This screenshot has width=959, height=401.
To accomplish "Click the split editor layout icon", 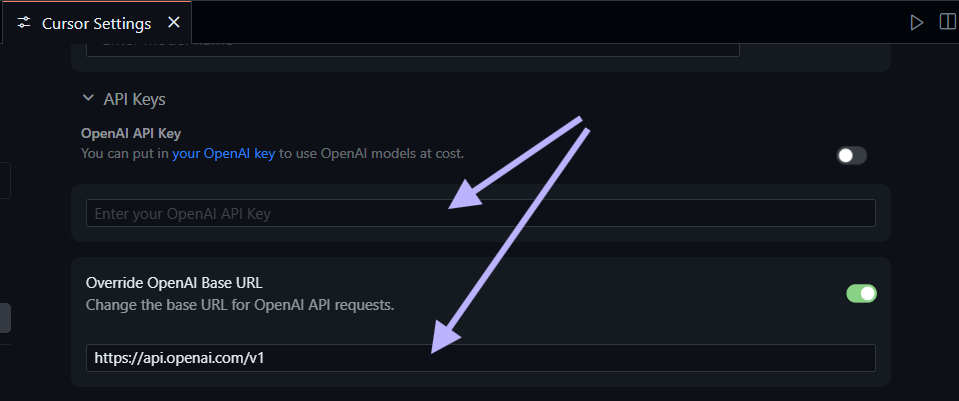I will (x=946, y=22).
